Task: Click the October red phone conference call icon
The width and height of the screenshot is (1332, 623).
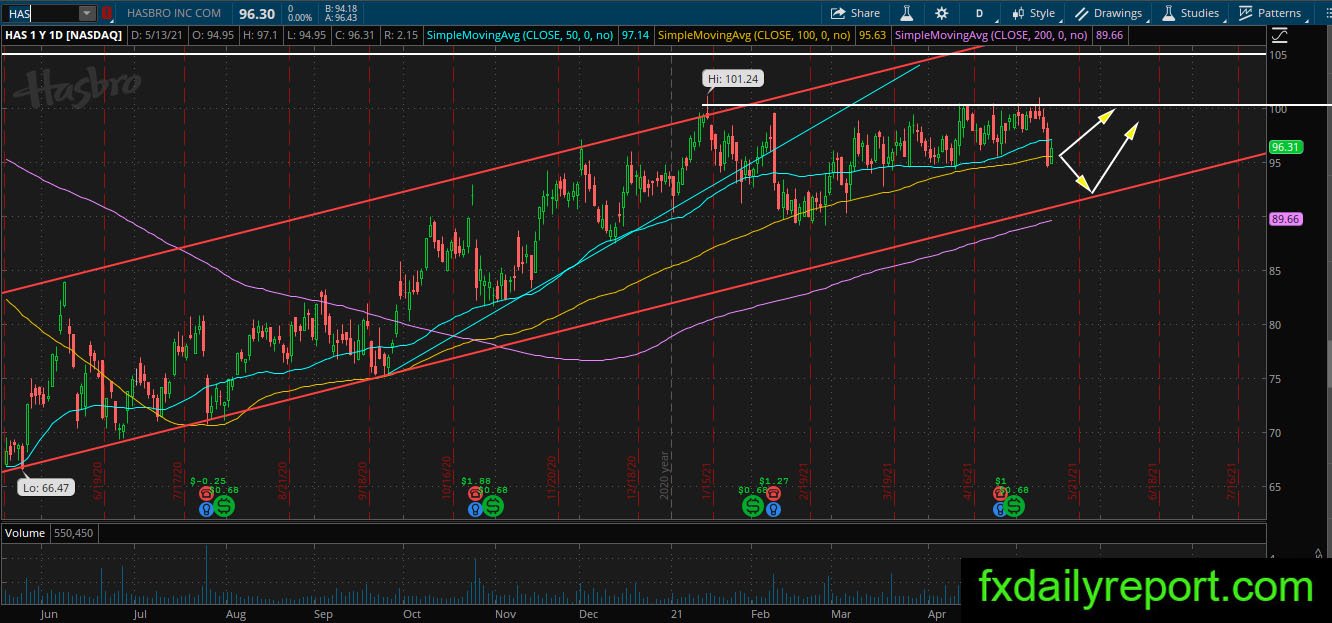Action: (474, 493)
